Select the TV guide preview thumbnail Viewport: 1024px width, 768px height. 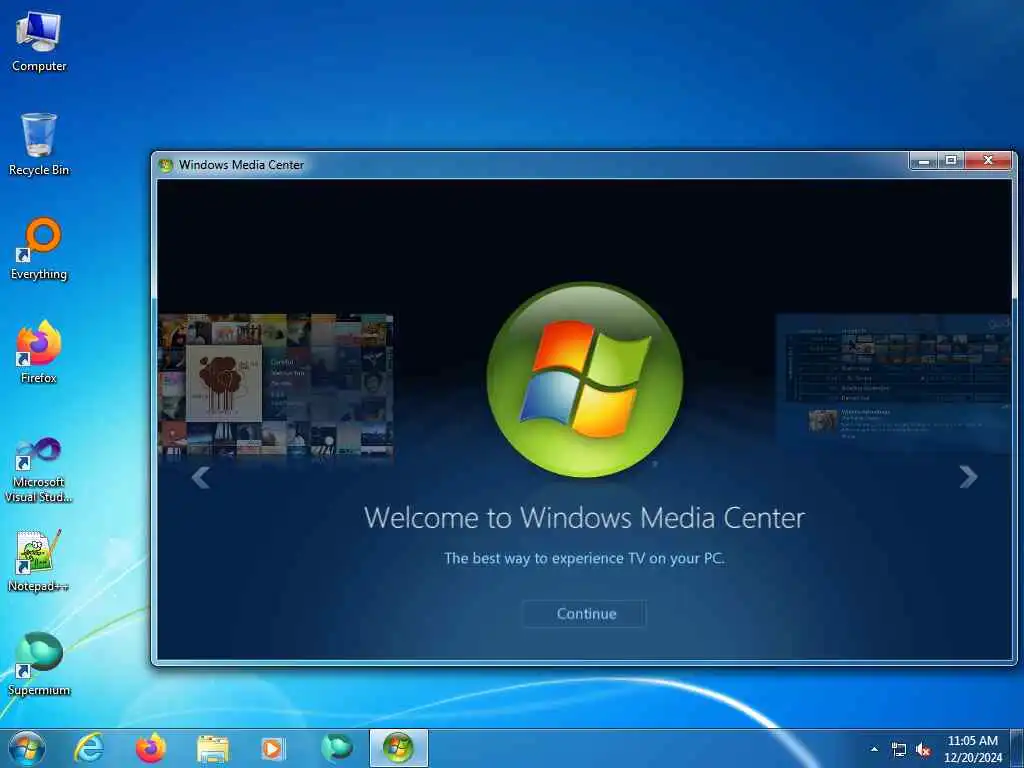[x=893, y=383]
